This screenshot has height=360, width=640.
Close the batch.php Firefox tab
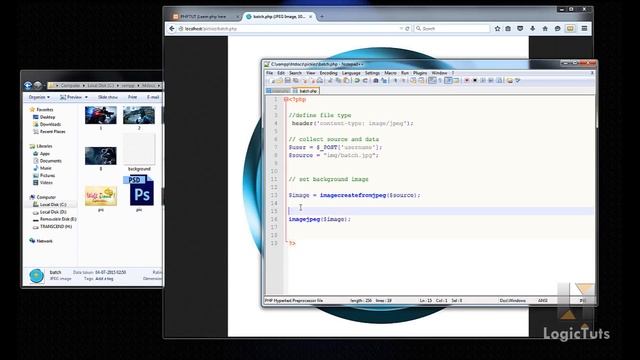tap(311, 16)
